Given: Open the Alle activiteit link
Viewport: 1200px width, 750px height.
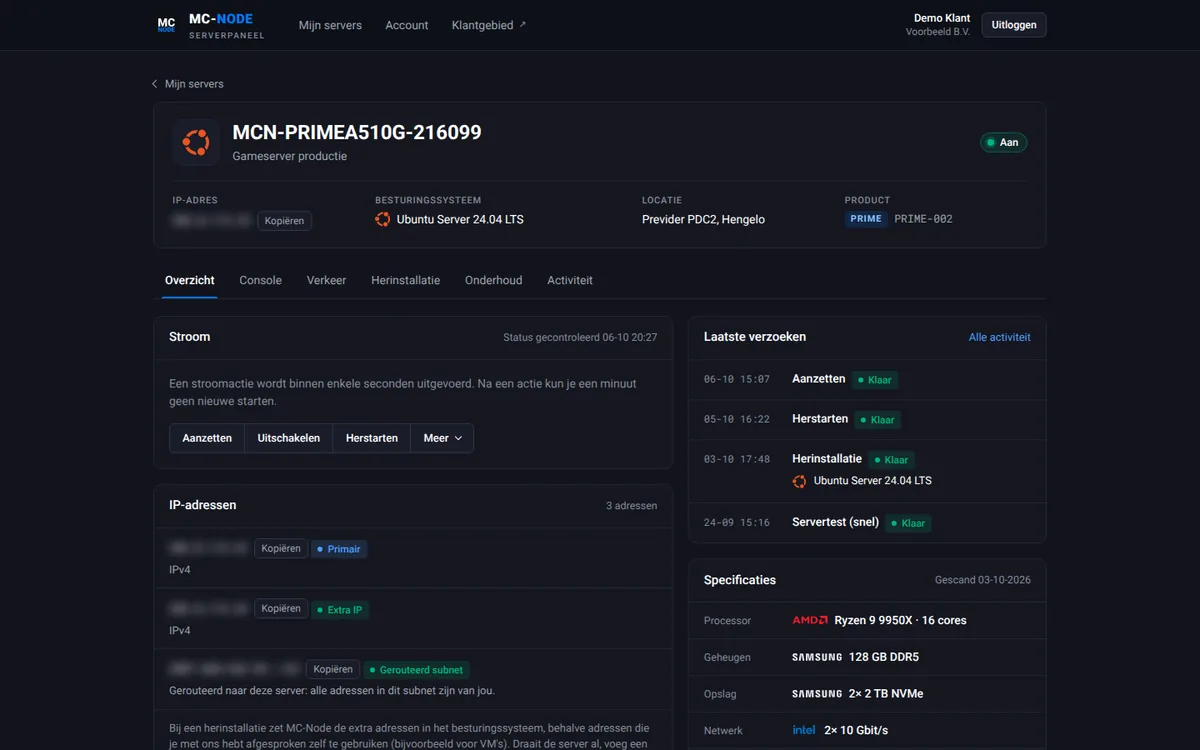Looking at the screenshot, I should coord(1000,337).
